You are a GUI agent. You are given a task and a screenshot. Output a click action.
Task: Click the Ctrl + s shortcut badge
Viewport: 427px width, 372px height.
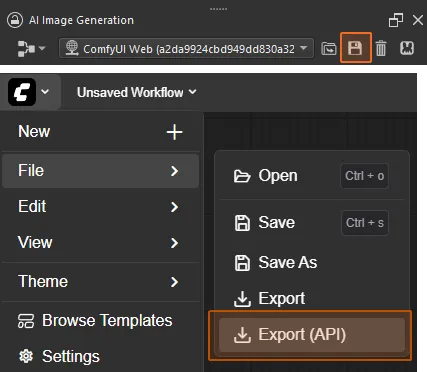[x=365, y=223]
